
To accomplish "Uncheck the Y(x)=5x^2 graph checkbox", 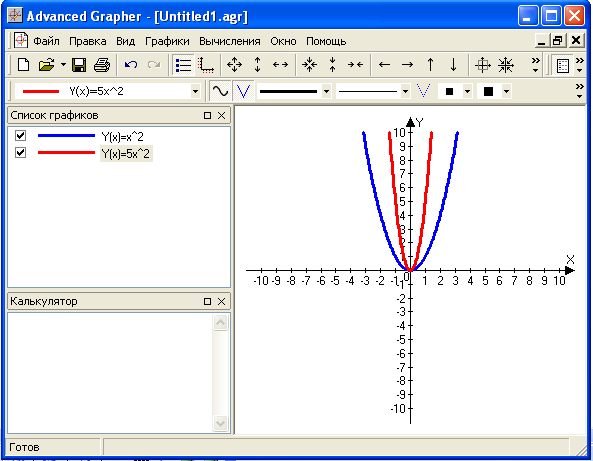I will pyautogui.click(x=20, y=152).
